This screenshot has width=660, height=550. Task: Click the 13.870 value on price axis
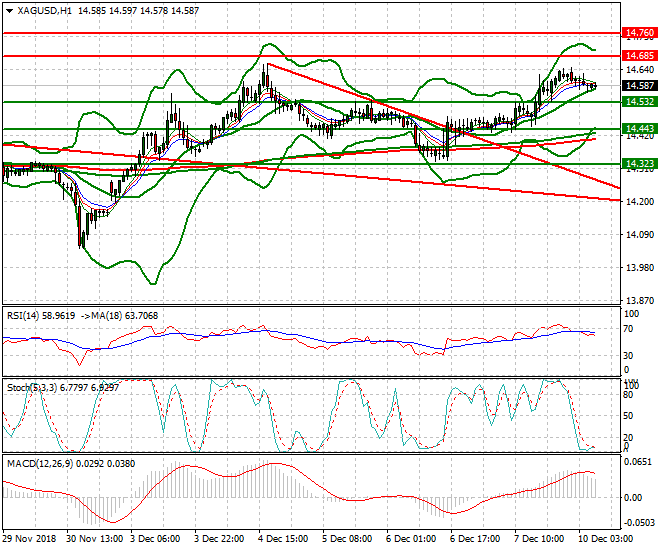click(638, 300)
